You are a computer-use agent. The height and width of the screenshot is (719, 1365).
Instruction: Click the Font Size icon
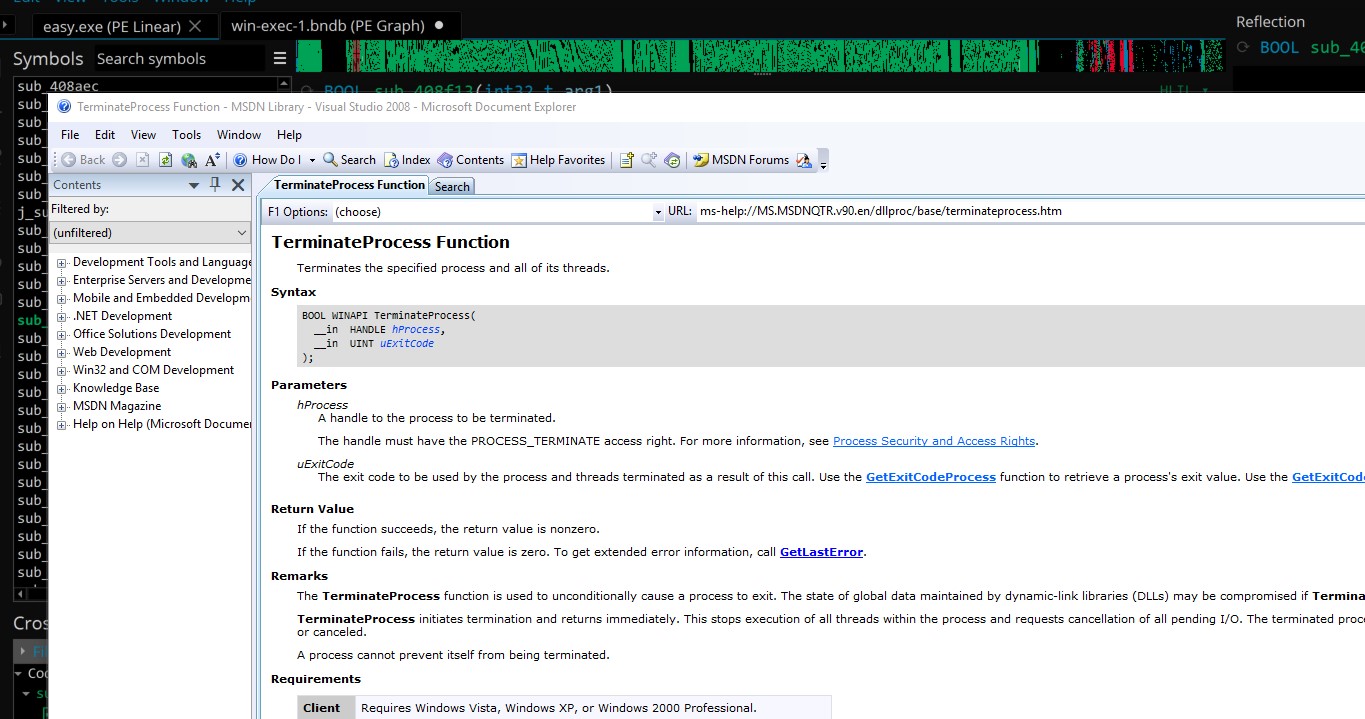[x=212, y=160]
